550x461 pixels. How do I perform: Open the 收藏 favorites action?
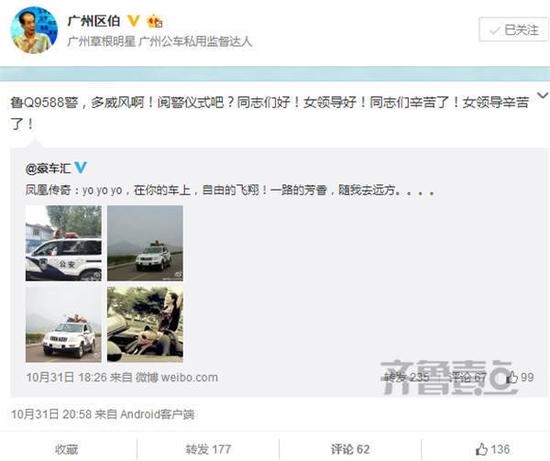point(66,449)
